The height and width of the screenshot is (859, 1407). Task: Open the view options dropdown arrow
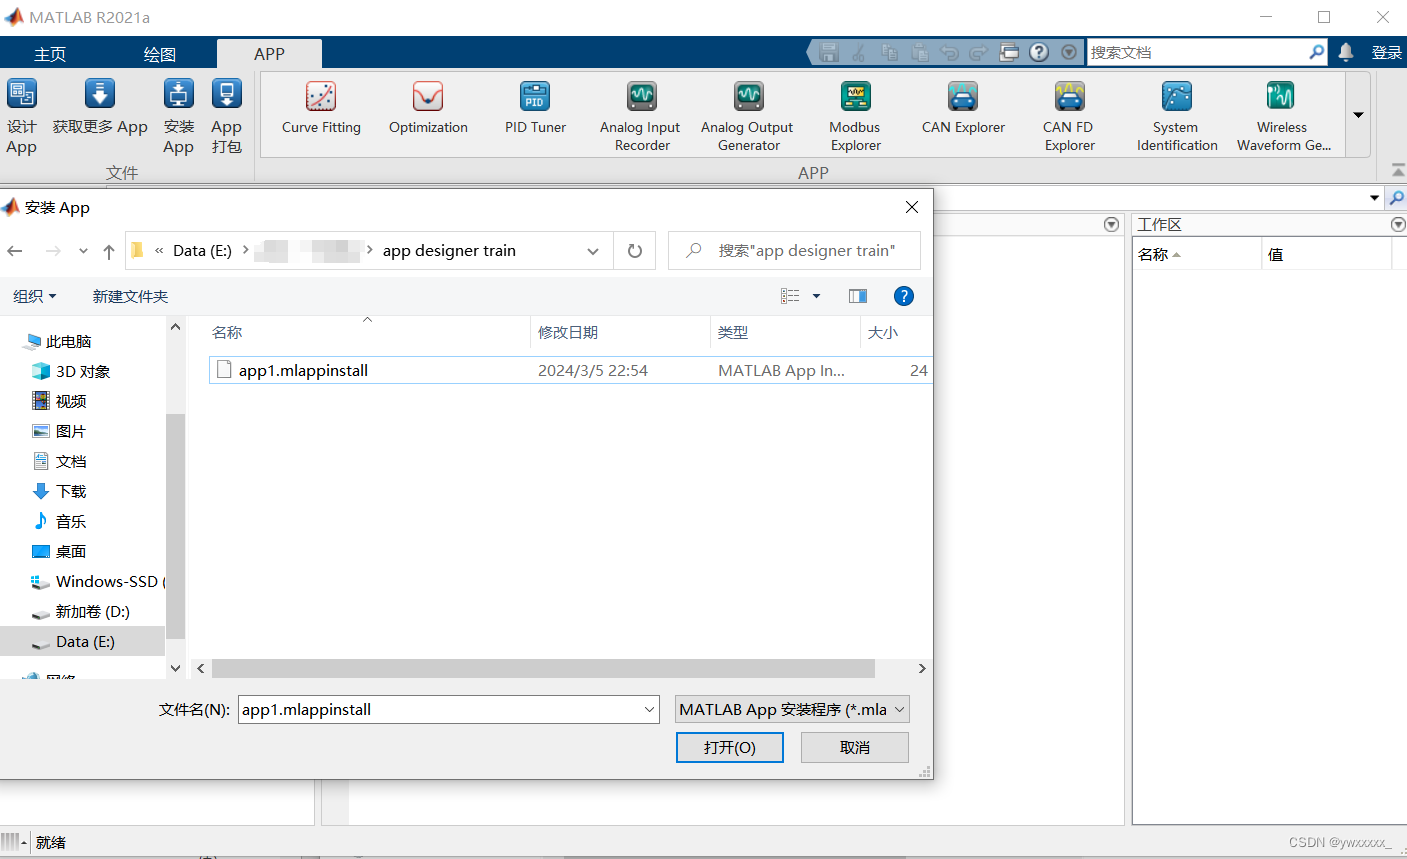(816, 296)
